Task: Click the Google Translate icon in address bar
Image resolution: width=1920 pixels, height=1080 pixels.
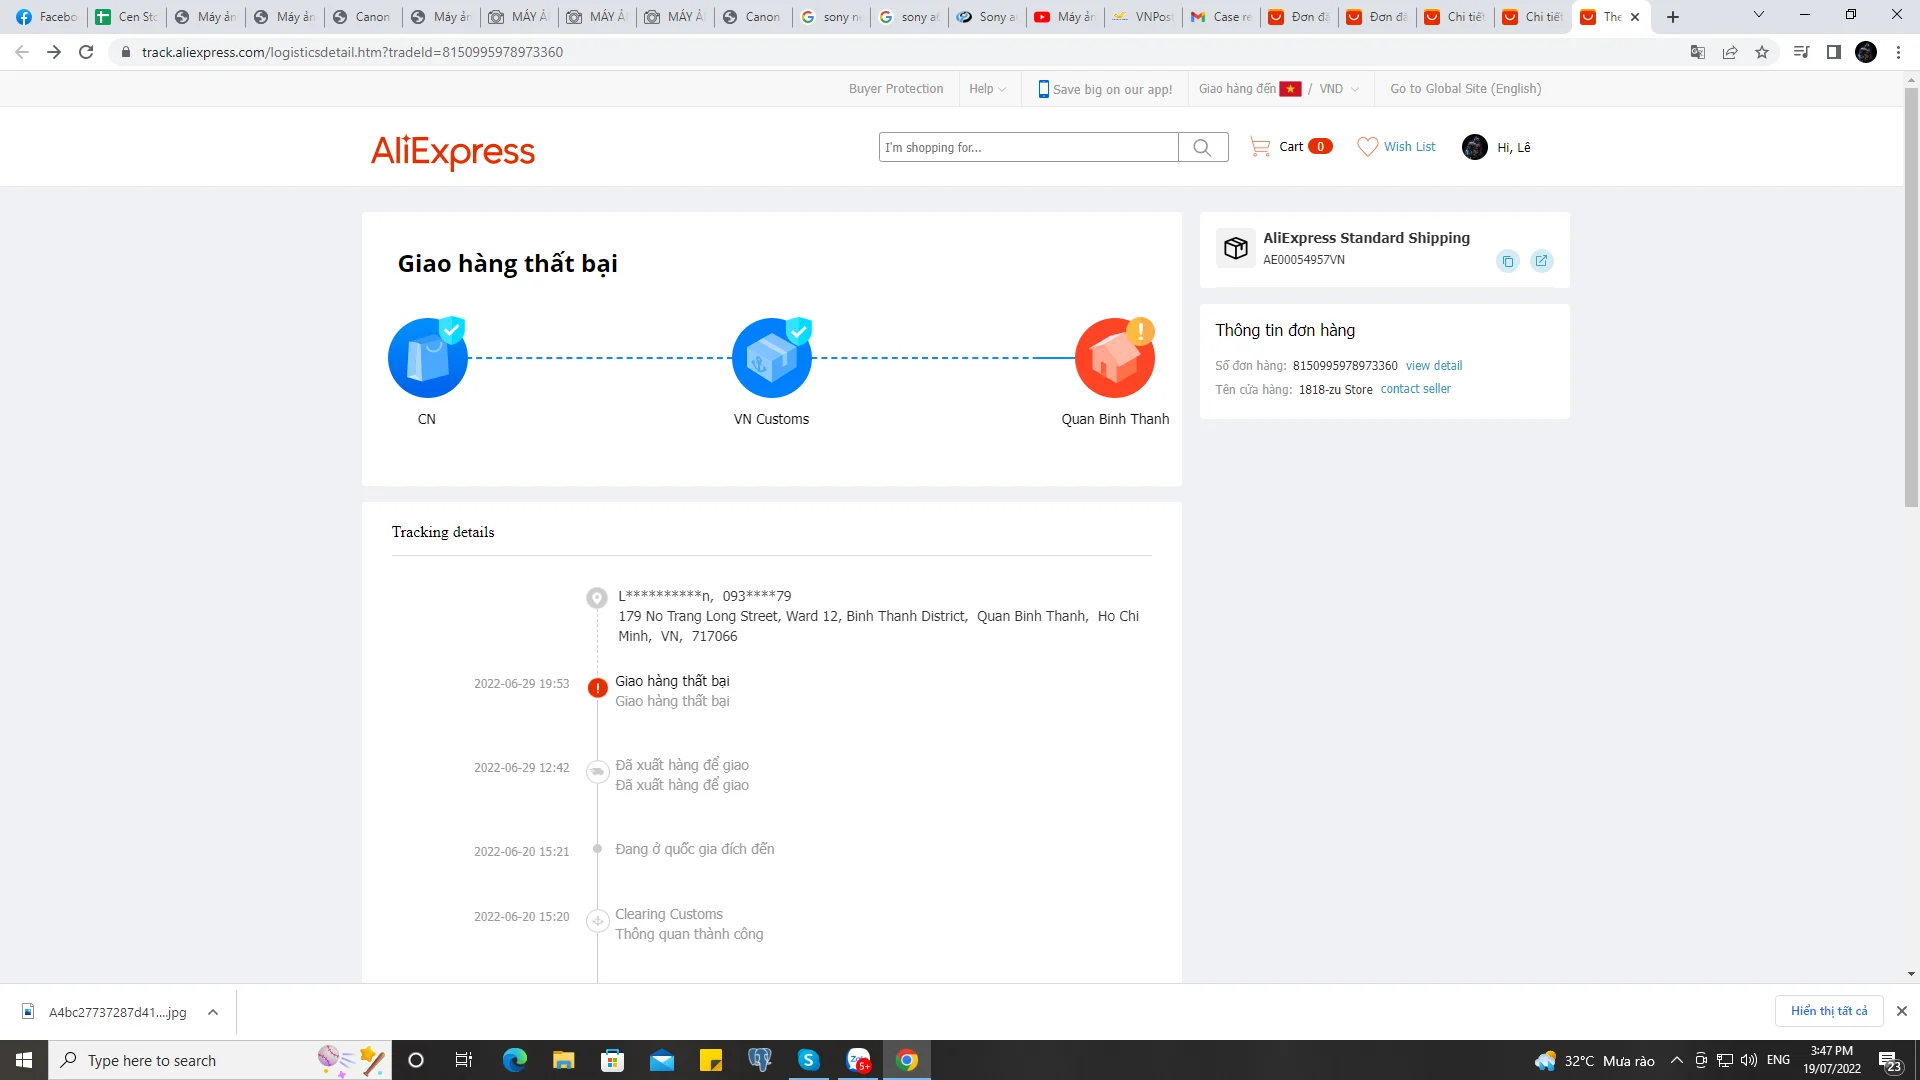Action: [1697, 52]
